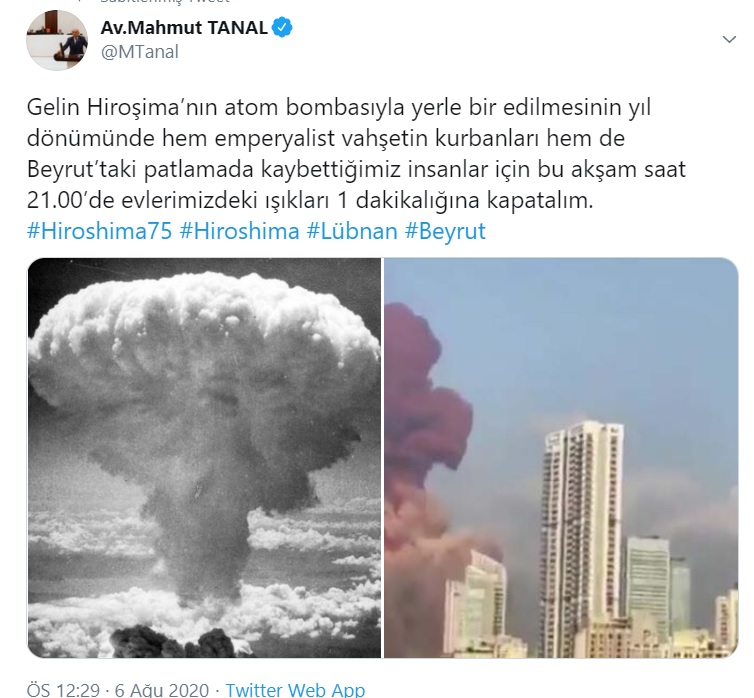Open the Av.Mahmut TANAL profile name
Screen dimensions: 754x698
pos(184,27)
